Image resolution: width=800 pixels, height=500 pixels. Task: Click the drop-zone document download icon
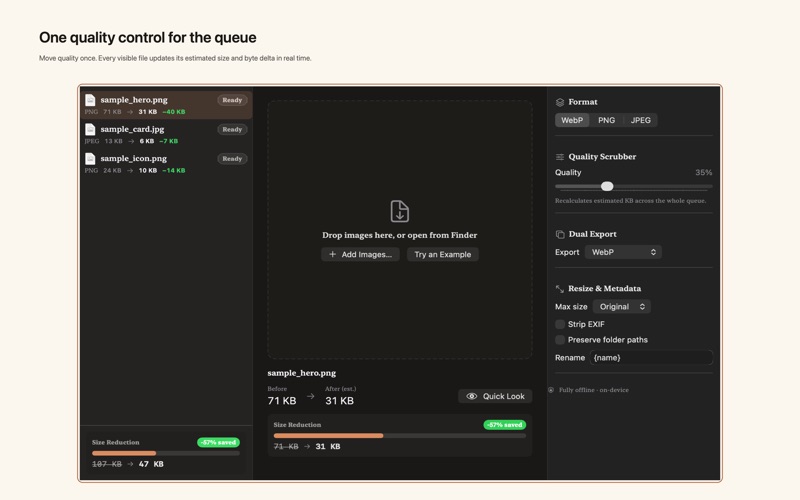tap(399, 211)
